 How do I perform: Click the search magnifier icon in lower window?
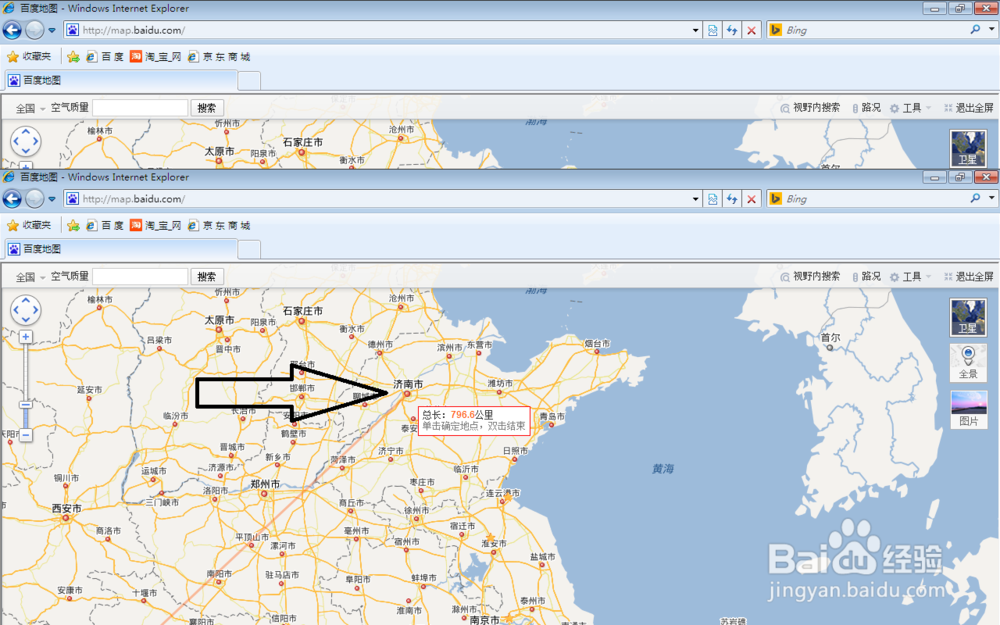(x=975, y=198)
